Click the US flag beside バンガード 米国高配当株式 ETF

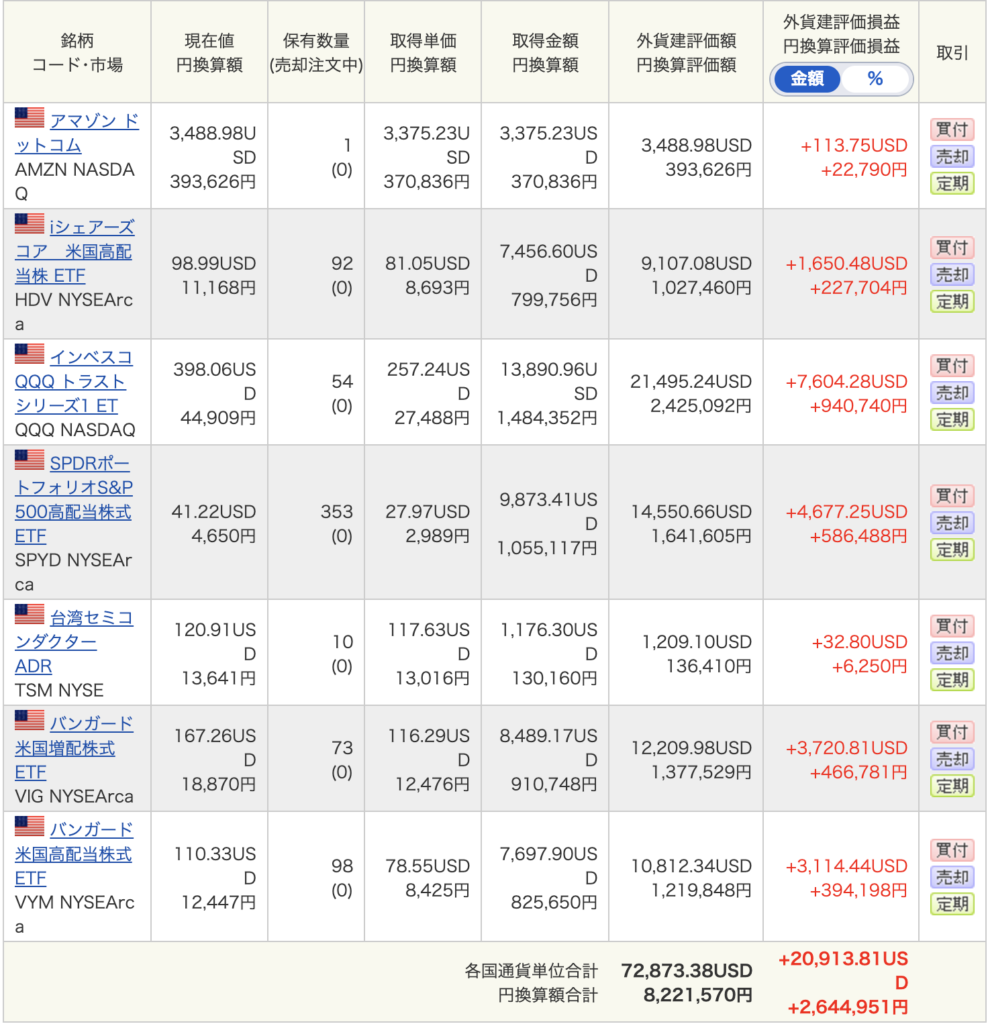coord(29,826)
